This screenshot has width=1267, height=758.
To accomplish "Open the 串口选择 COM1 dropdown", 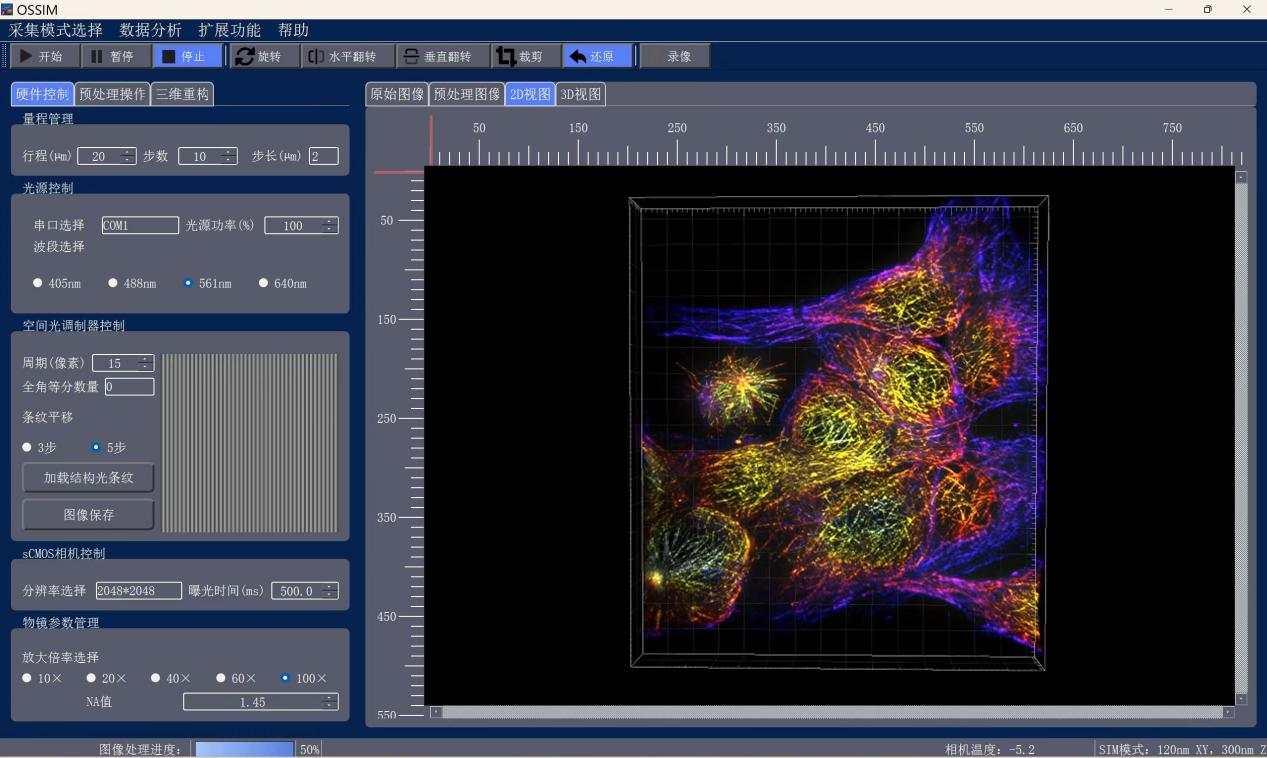I will pyautogui.click(x=140, y=226).
